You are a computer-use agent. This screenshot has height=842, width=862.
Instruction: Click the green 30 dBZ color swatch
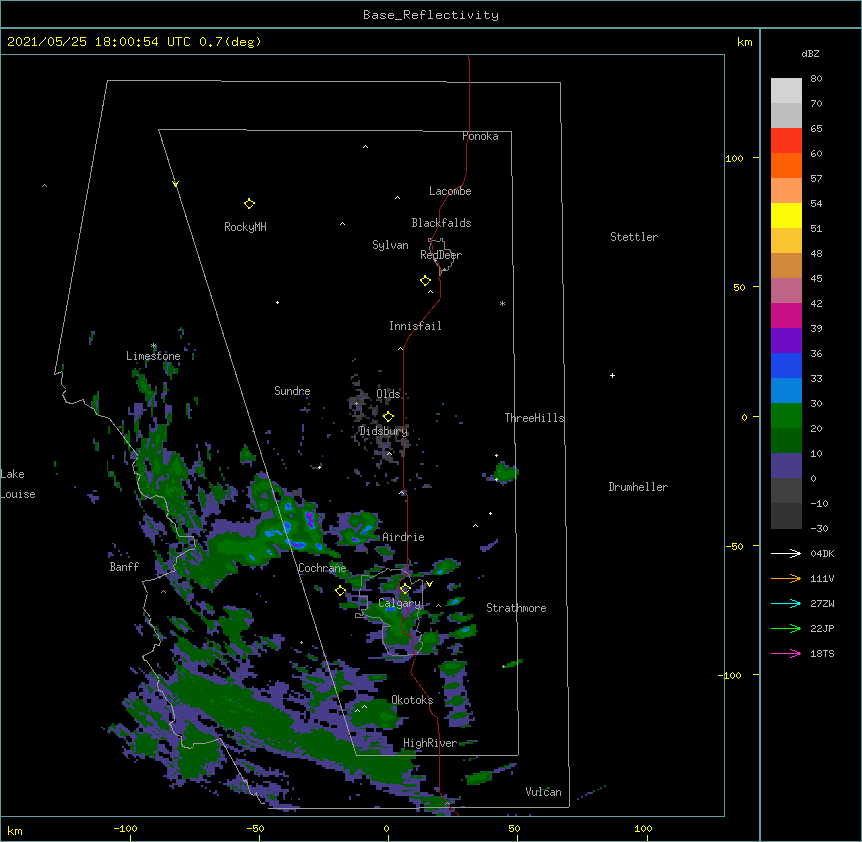(786, 416)
